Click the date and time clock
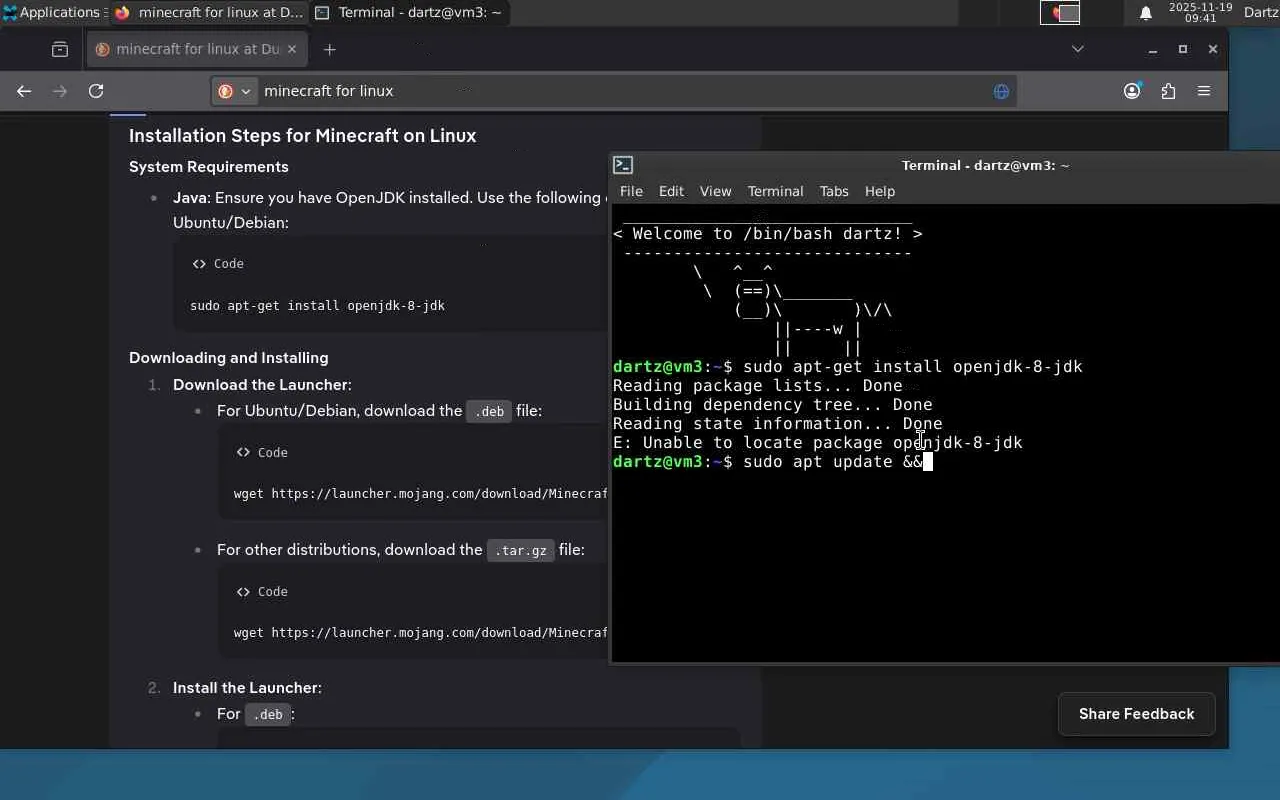 pyautogui.click(x=1200, y=13)
